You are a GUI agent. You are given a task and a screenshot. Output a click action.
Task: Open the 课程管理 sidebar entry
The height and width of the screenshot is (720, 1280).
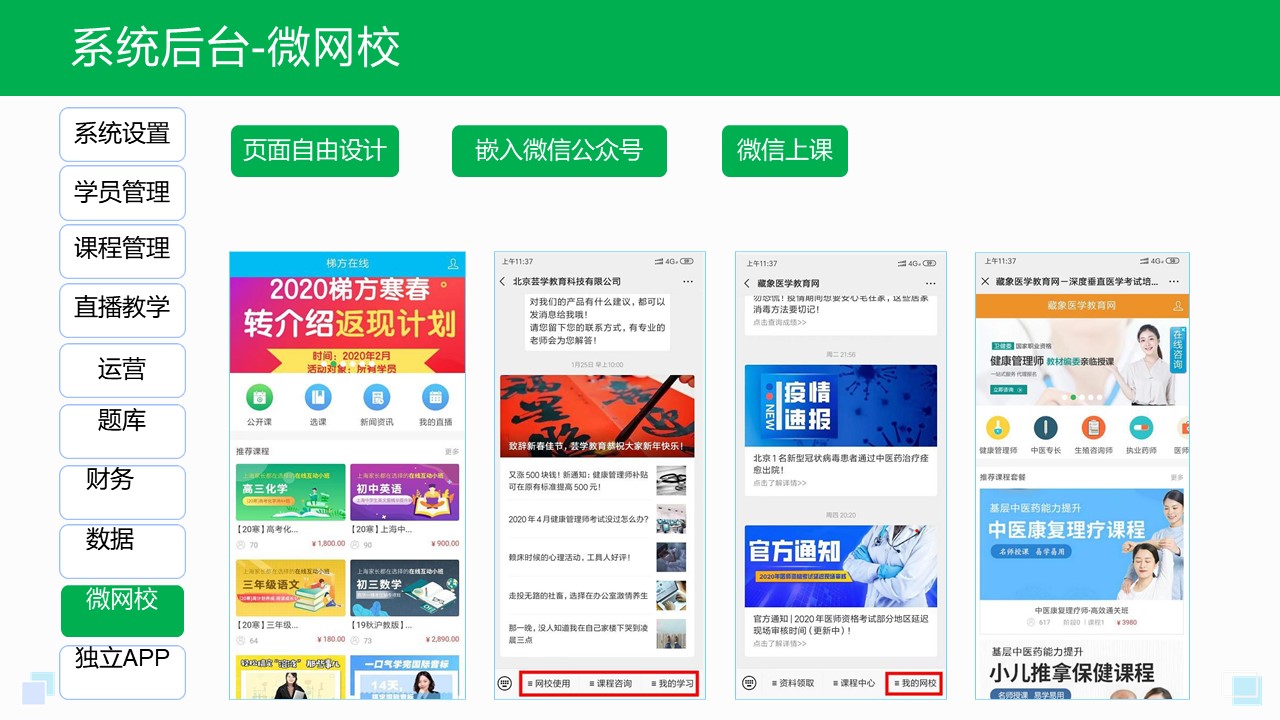[x=122, y=251]
